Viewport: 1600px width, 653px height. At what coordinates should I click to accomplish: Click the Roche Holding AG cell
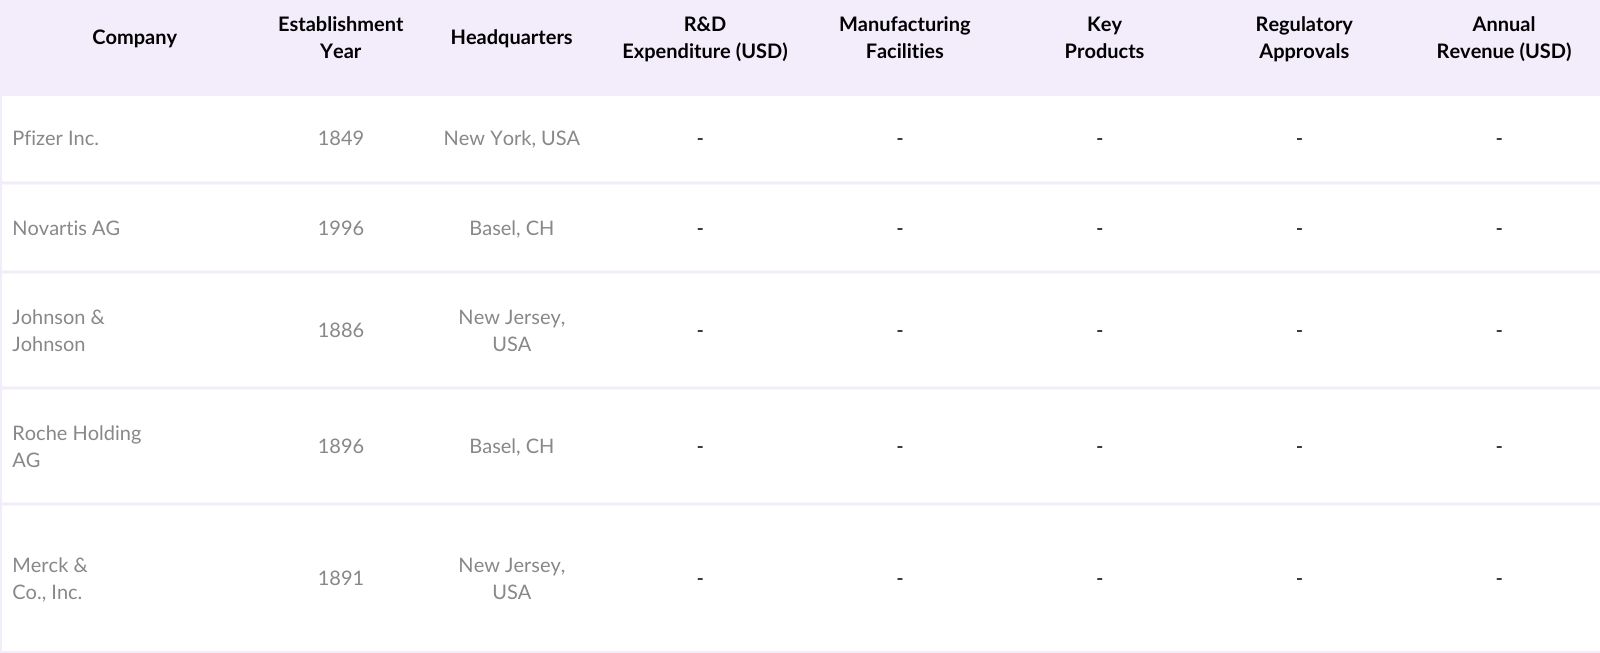76,446
